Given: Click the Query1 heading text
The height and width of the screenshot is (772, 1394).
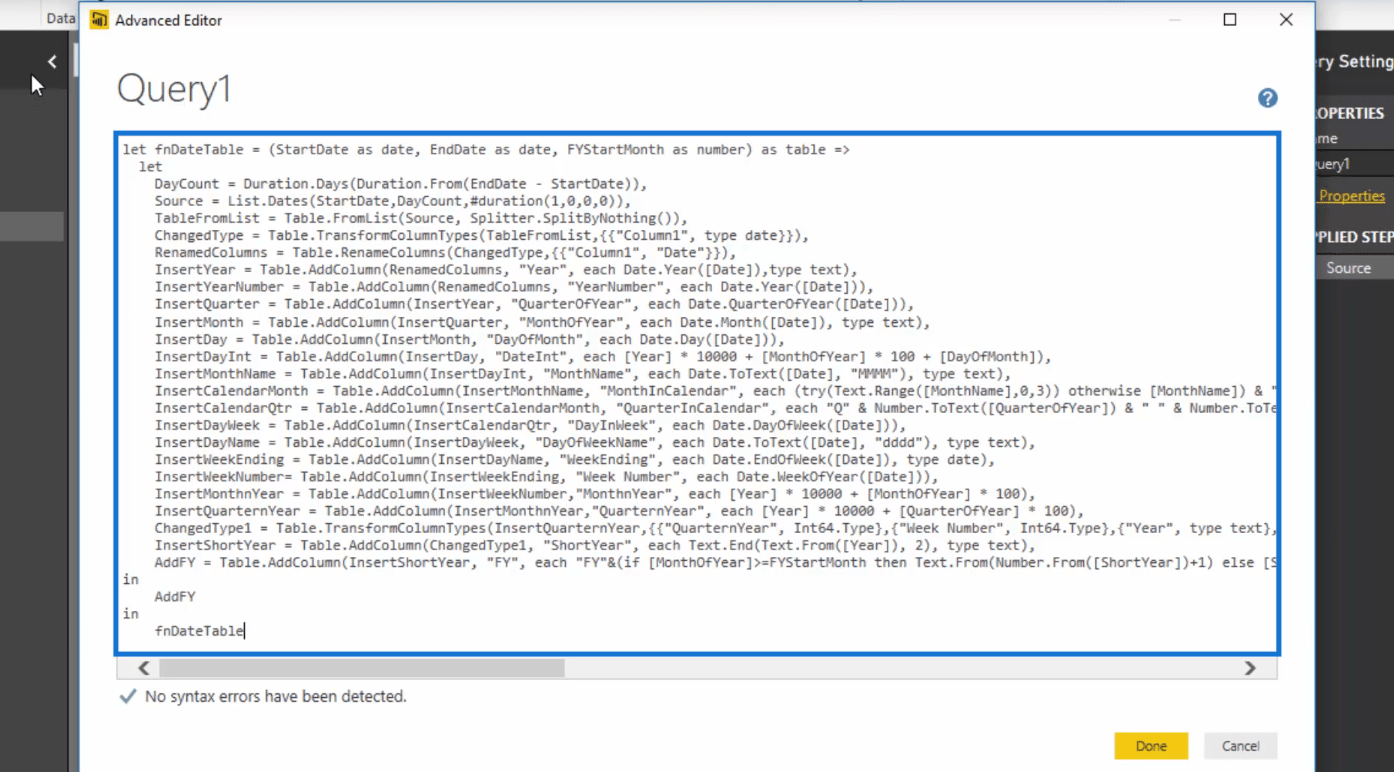Looking at the screenshot, I should [174, 89].
